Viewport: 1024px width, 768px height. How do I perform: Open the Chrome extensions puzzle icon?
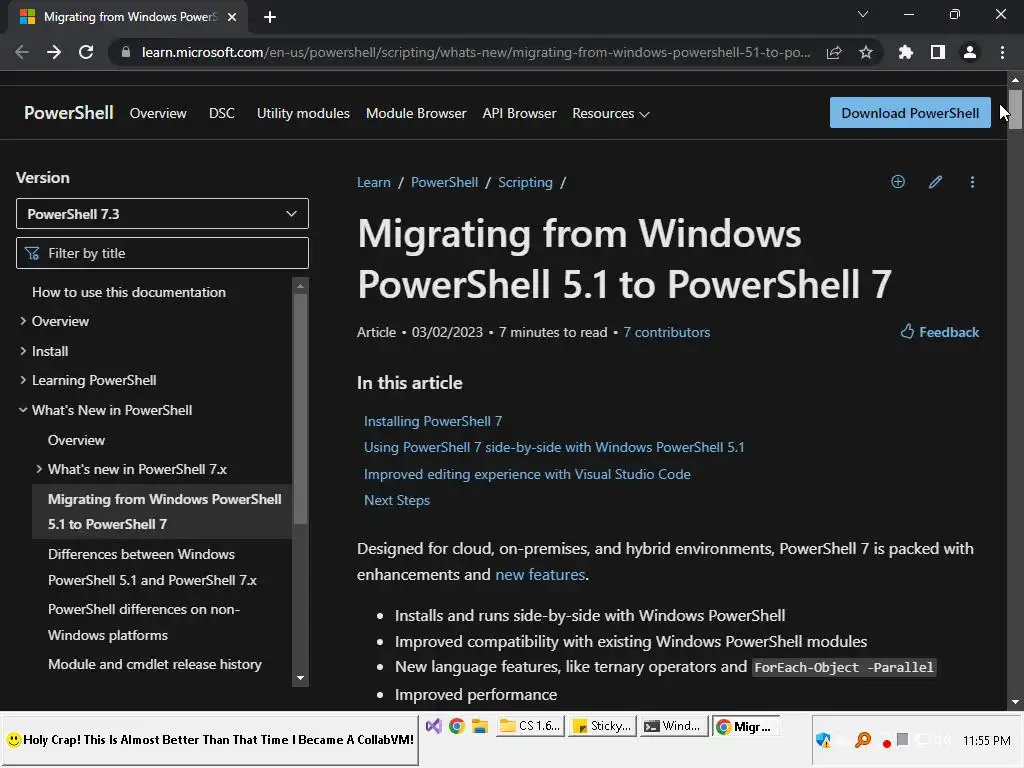[x=905, y=52]
